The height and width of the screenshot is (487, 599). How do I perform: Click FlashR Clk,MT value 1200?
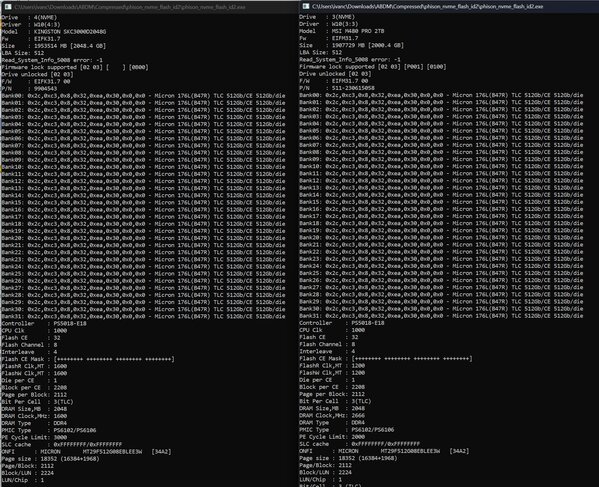point(358,366)
